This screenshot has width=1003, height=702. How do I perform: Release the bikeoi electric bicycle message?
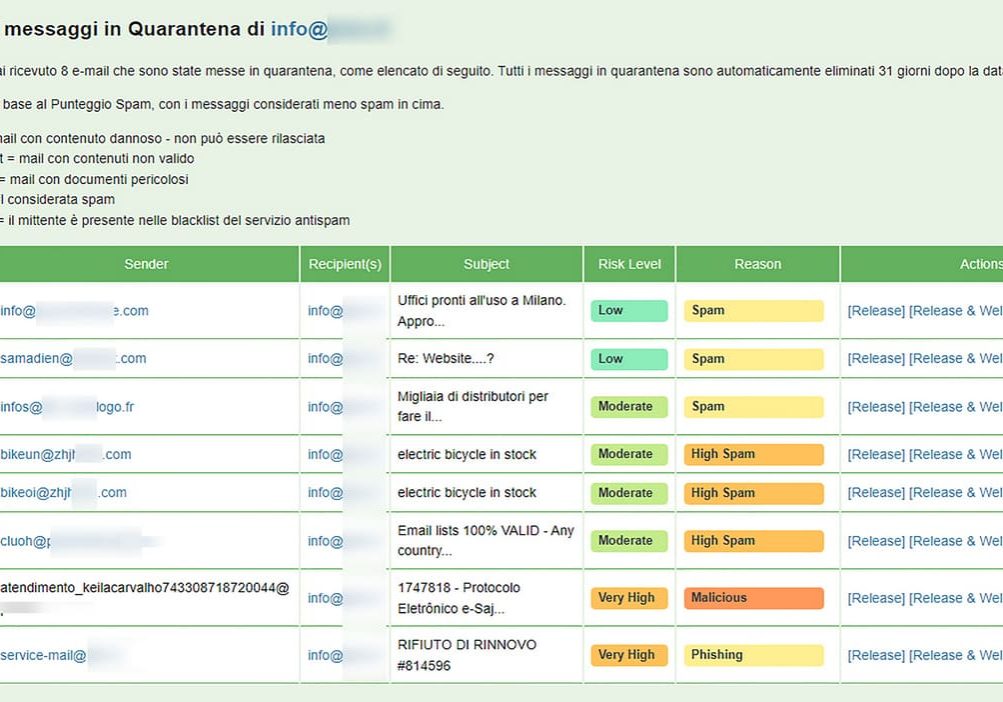point(876,493)
